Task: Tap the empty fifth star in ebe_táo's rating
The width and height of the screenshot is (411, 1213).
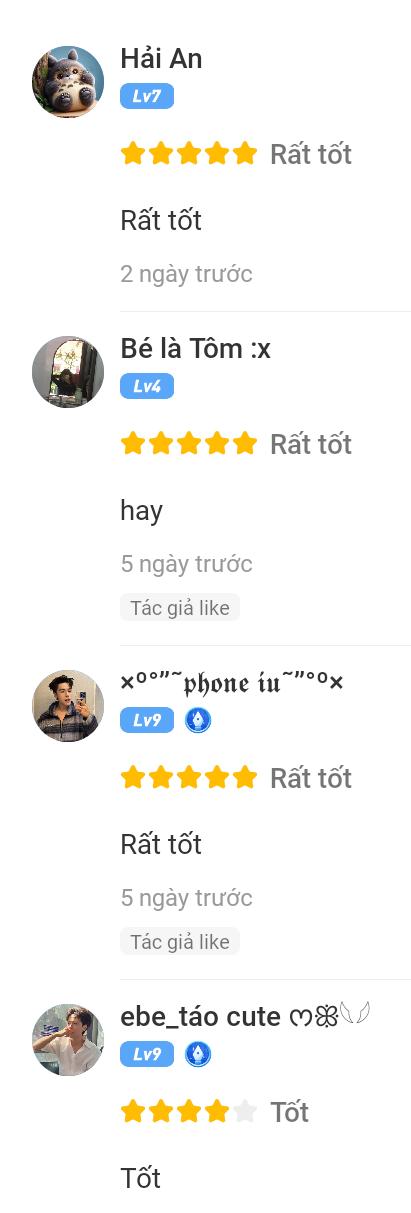Action: point(245,1112)
